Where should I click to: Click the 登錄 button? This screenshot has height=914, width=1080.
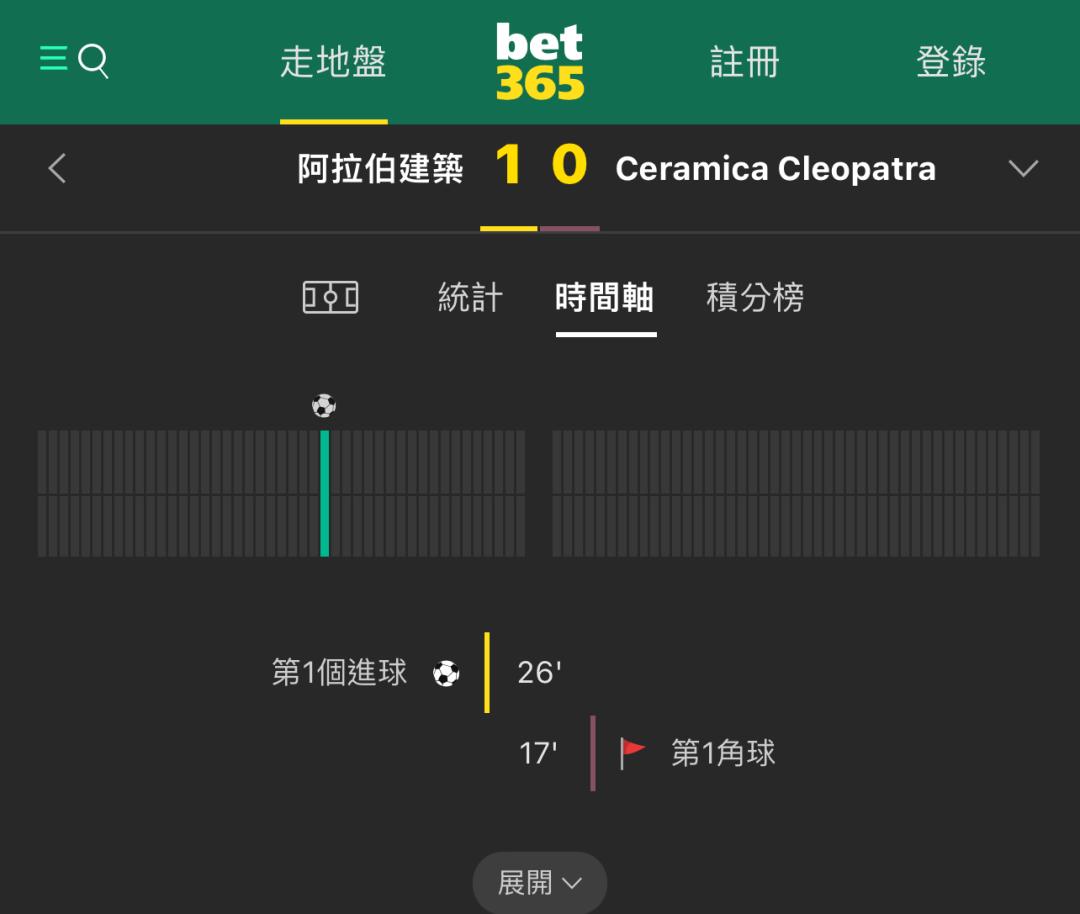[951, 62]
